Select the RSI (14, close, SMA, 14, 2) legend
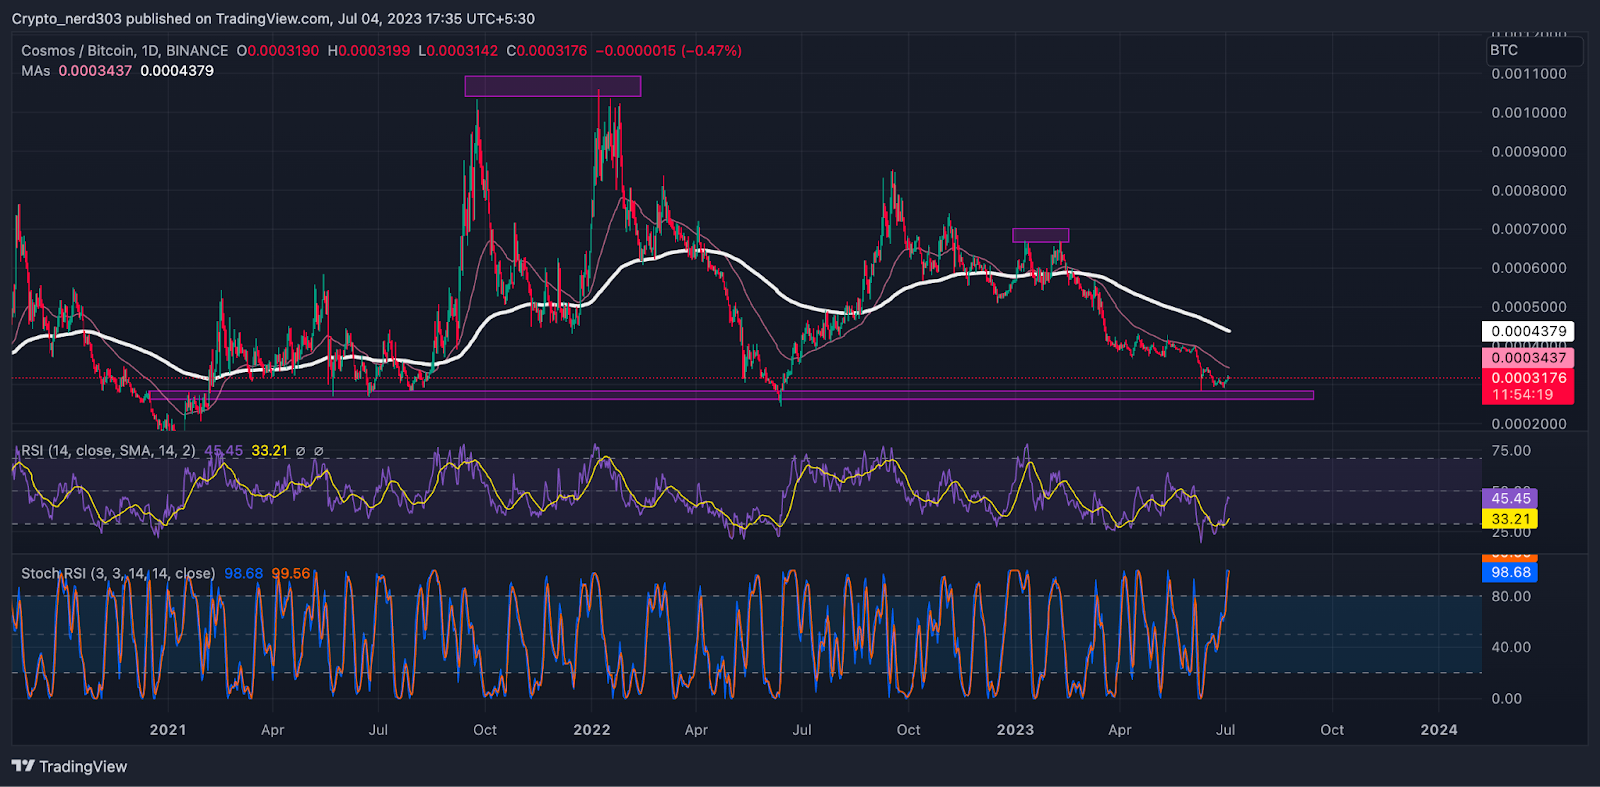The image size is (1600, 787). 108,451
